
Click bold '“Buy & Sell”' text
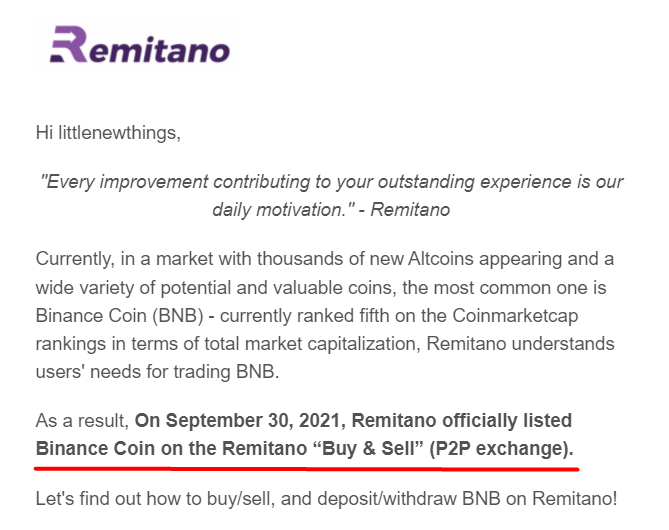click(x=368, y=448)
